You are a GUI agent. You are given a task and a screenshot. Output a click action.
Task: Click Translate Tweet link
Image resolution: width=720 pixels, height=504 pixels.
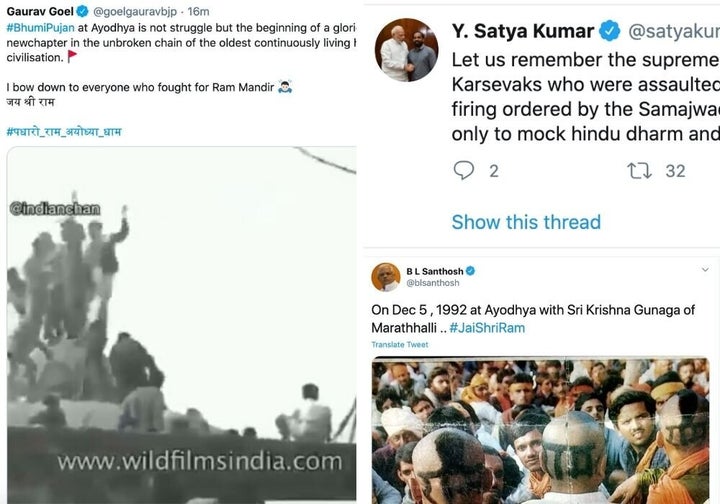click(400, 344)
